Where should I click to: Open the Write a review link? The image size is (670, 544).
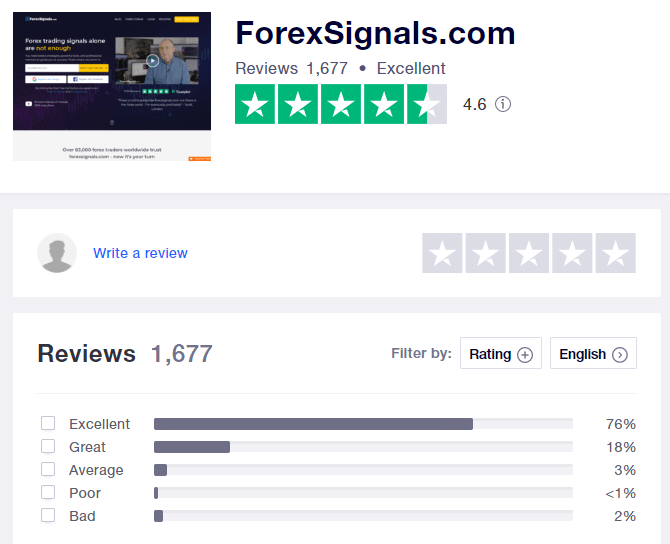pyautogui.click(x=140, y=253)
